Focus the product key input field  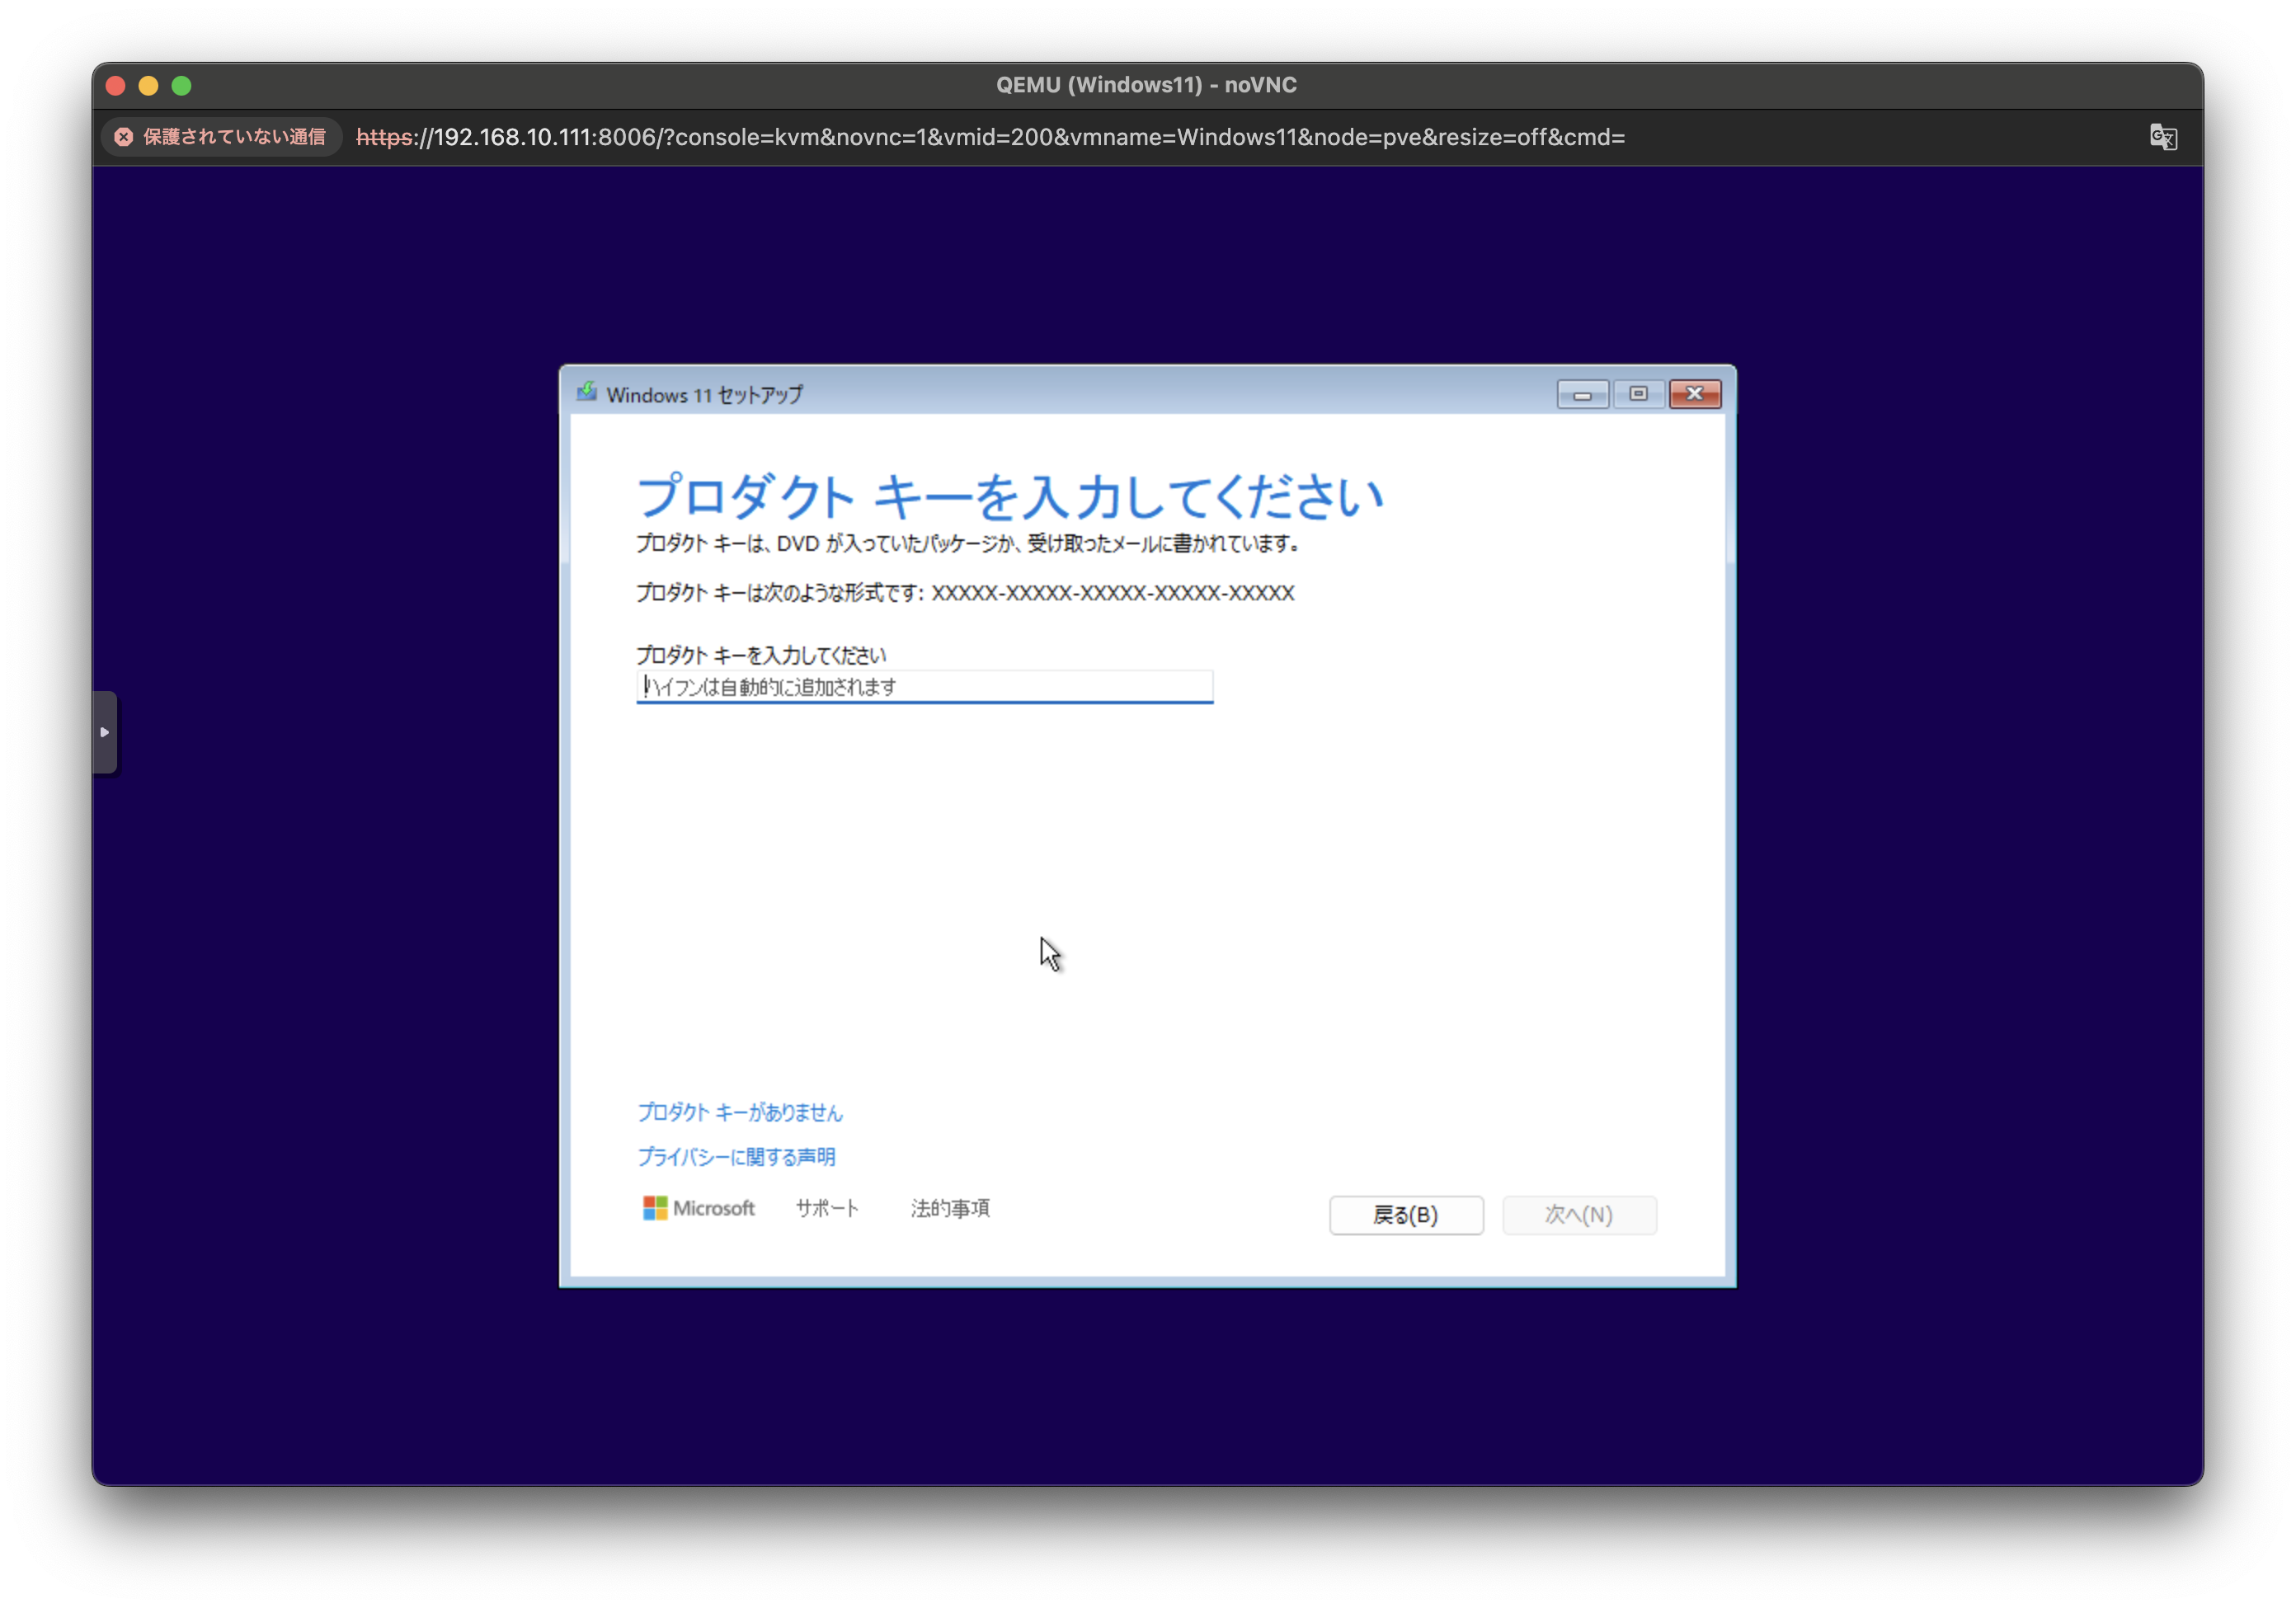click(924, 687)
